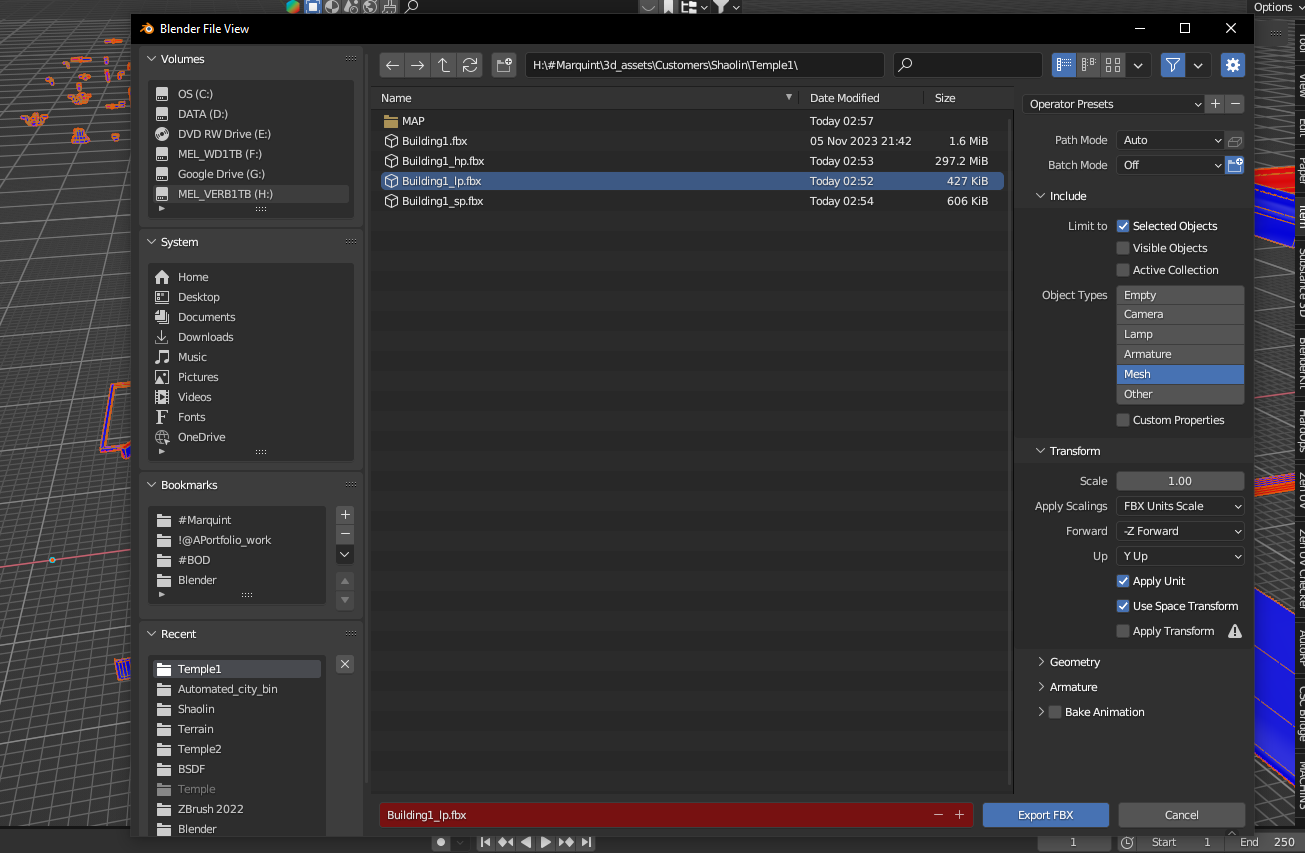This screenshot has width=1305, height=853.
Task: Enable the Visible Objects checkbox
Action: point(1122,247)
